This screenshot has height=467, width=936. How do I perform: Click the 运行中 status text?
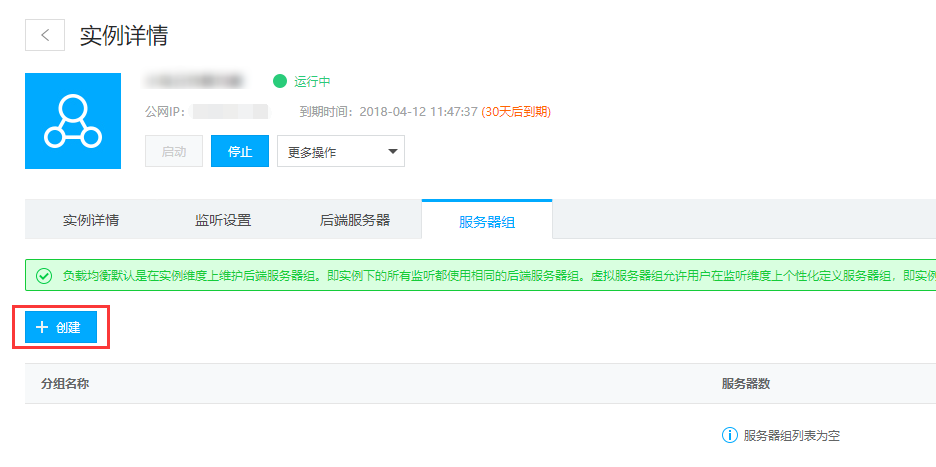click(x=312, y=81)
